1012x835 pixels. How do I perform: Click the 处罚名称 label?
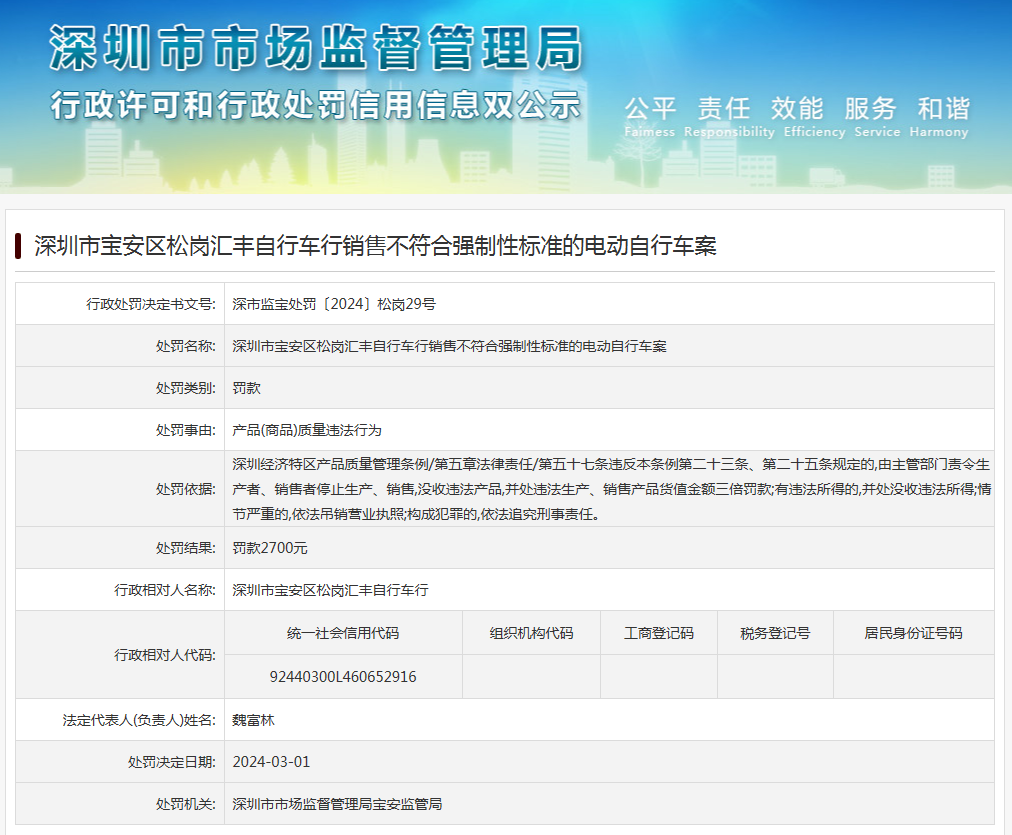pos(186,346)
